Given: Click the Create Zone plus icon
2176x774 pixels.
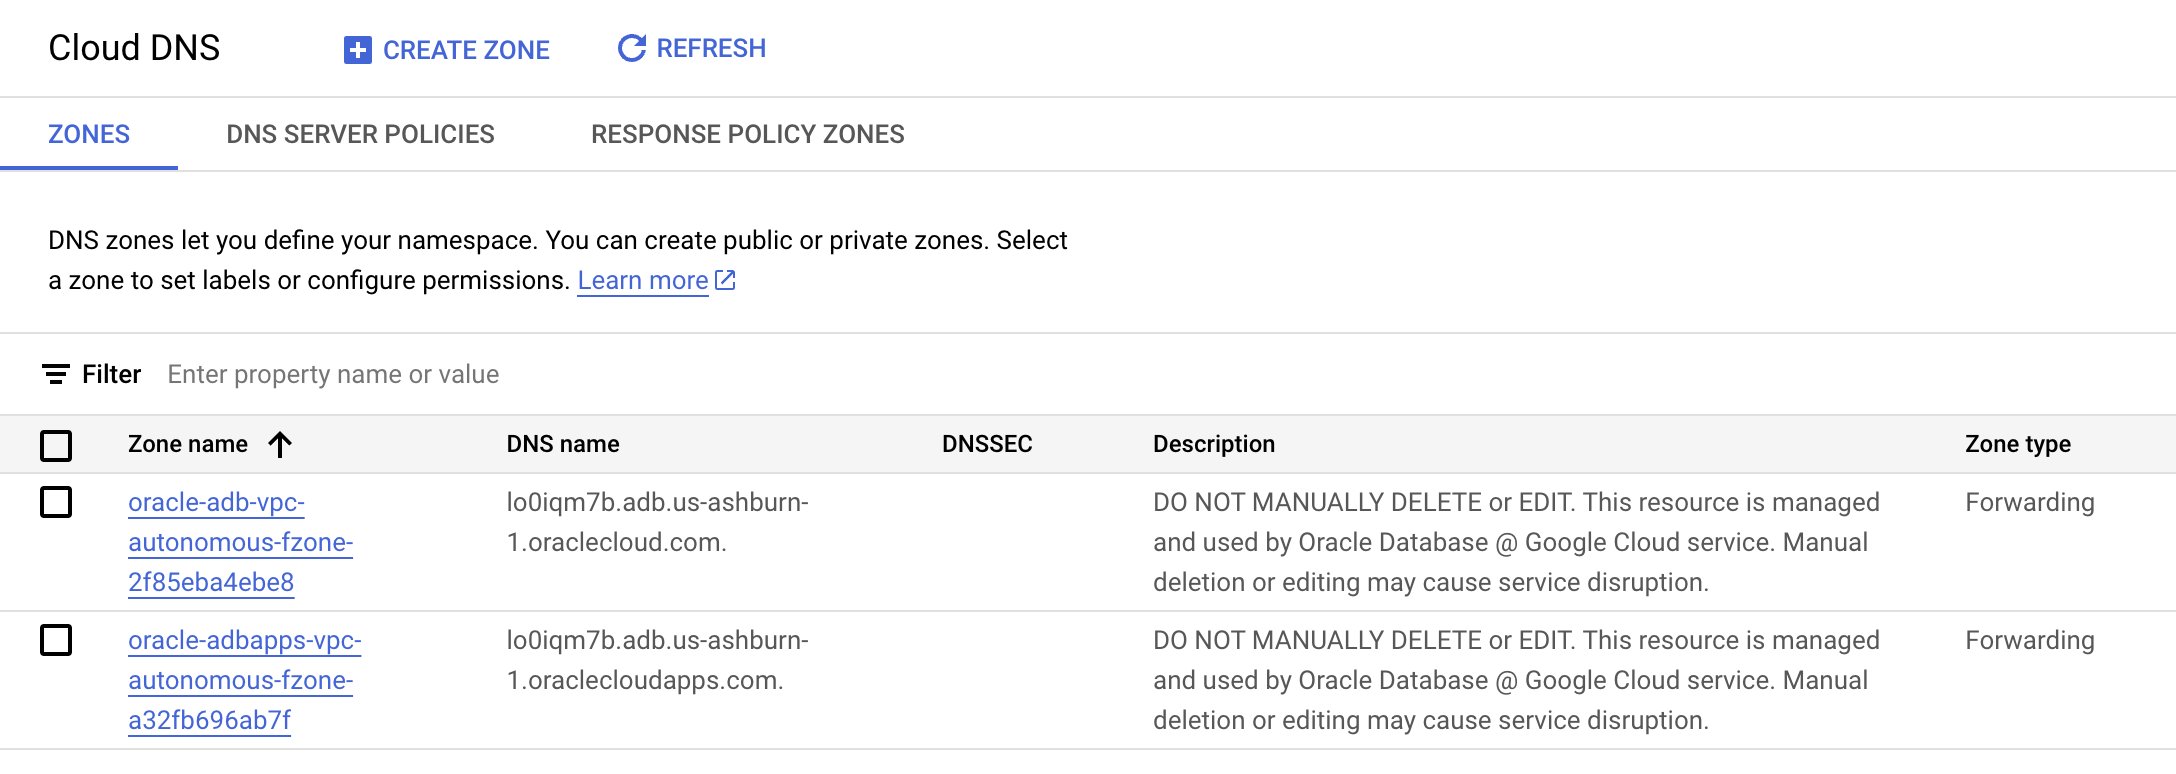Looking at the screenshot, I should [357, 50].
